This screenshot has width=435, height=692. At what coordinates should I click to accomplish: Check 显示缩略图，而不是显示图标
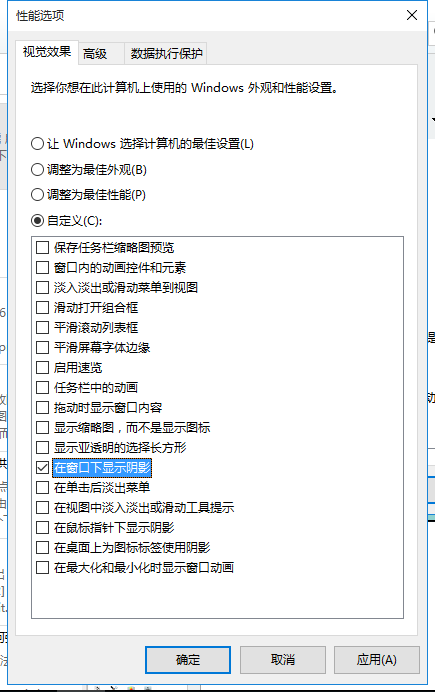[42, 427]
